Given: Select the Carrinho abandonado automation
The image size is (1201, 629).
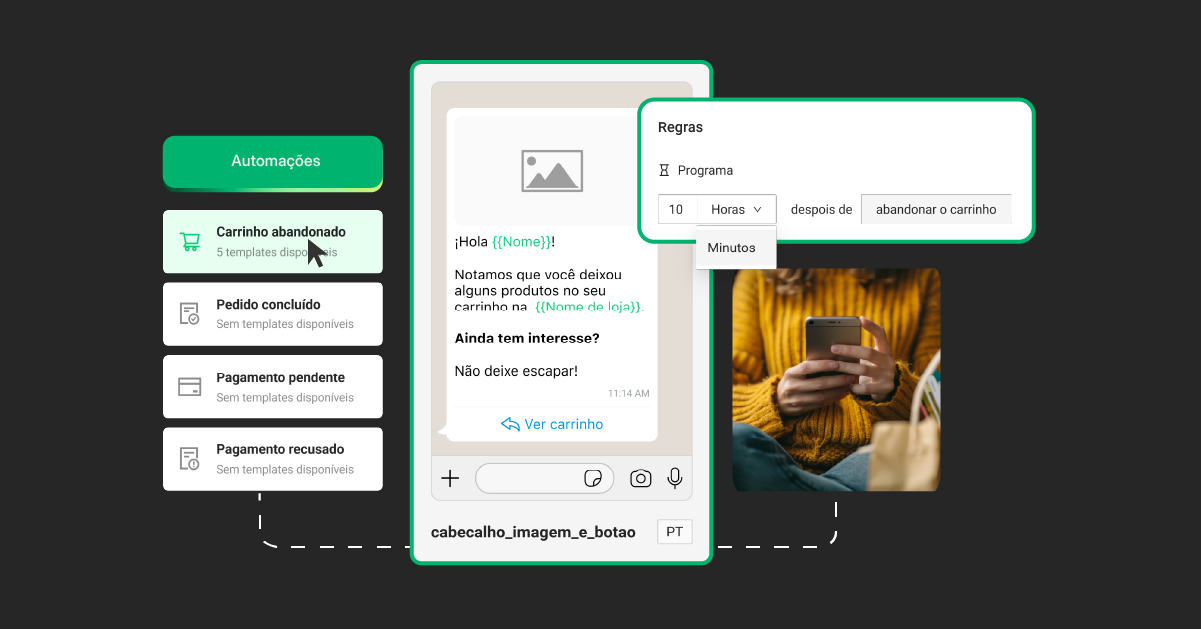Looking at the screenshot, I should pyautogui.click(x=272, y=241).
